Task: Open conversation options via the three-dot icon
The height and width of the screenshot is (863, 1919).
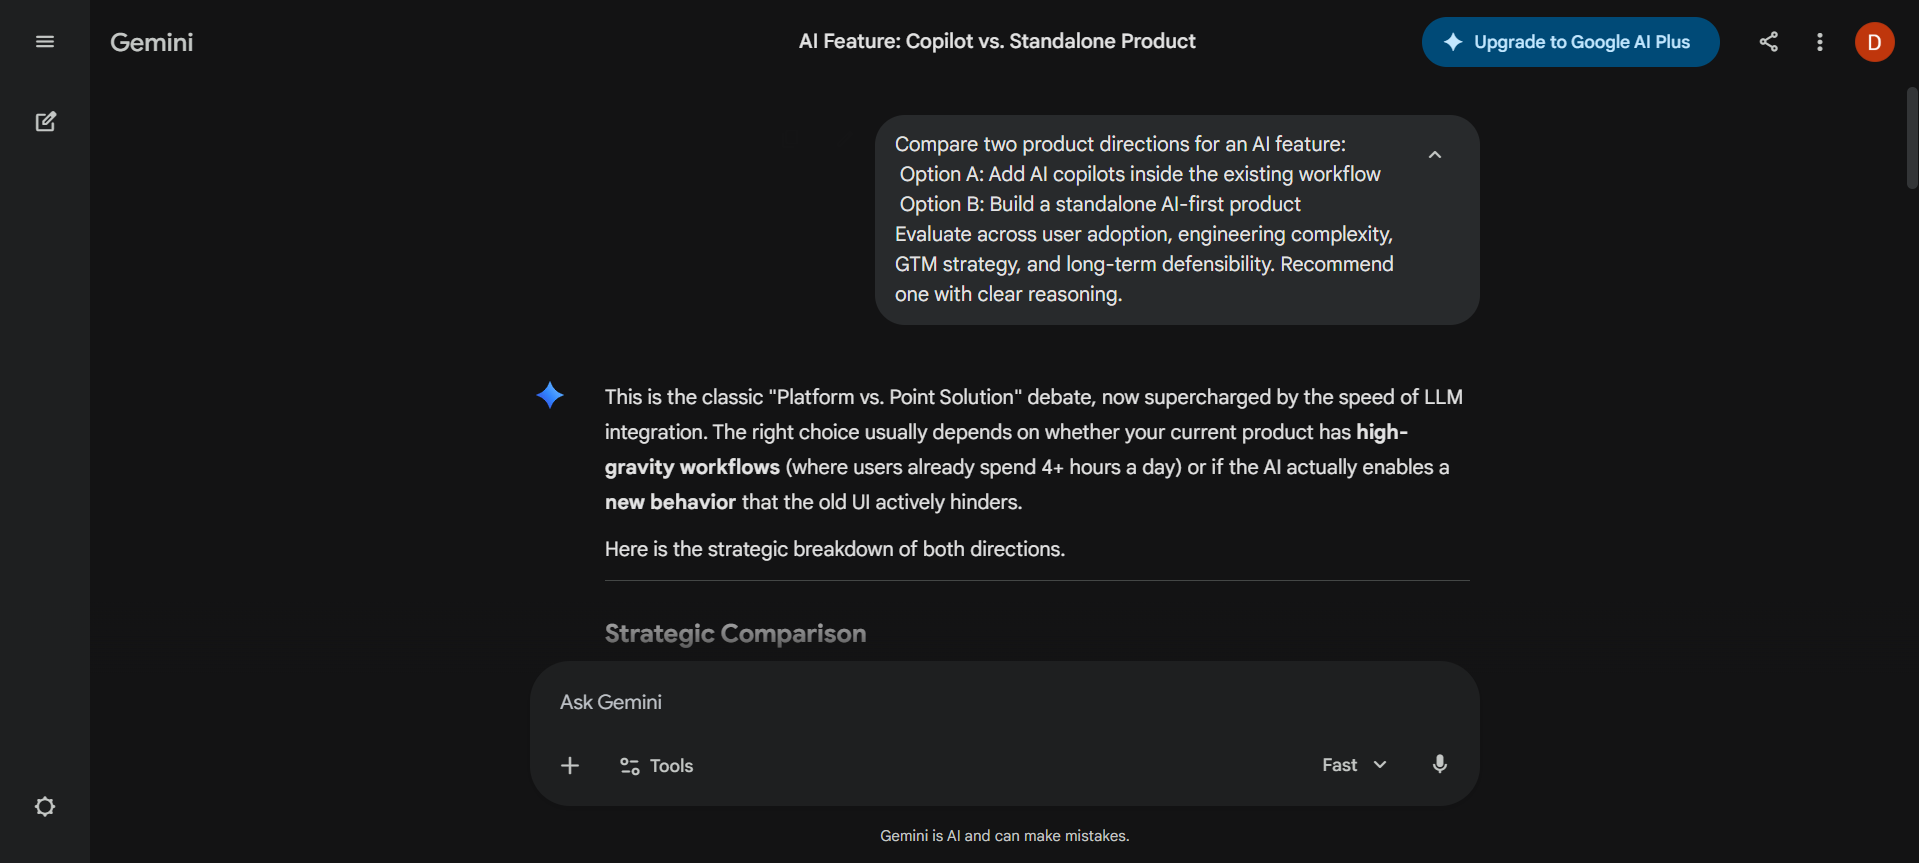Action: pyautogui.click(x=1819, y=42)
